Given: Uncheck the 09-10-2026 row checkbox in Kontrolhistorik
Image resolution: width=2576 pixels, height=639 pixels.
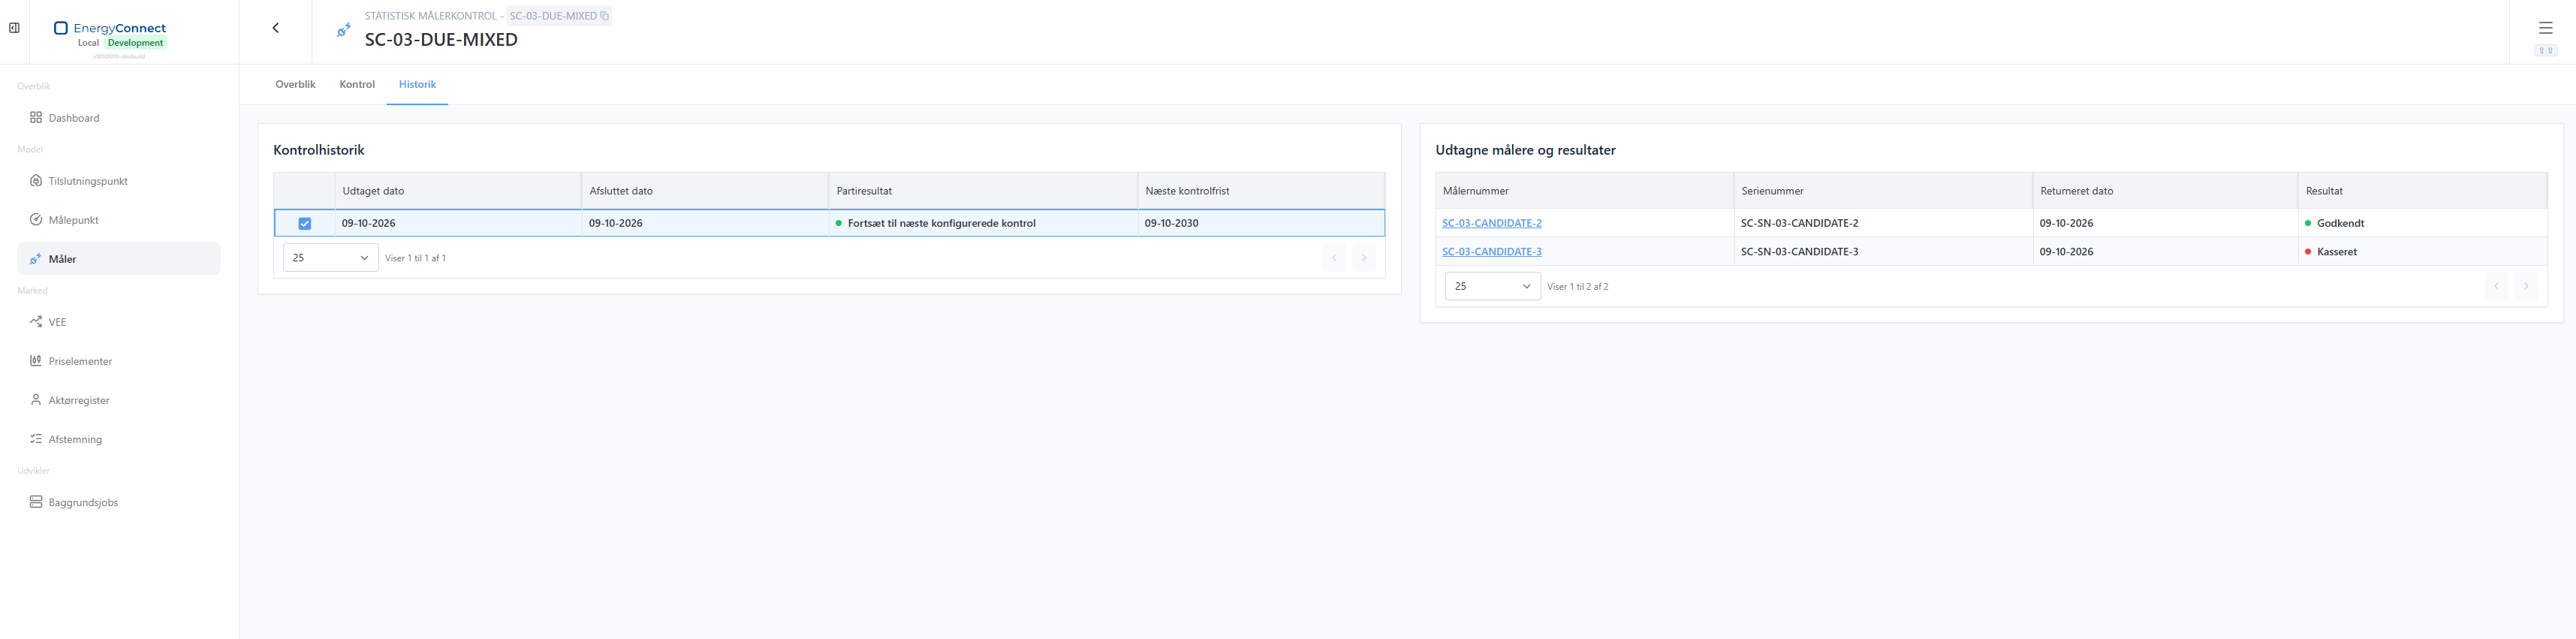Looking at the screenshot, I should 305,224.
